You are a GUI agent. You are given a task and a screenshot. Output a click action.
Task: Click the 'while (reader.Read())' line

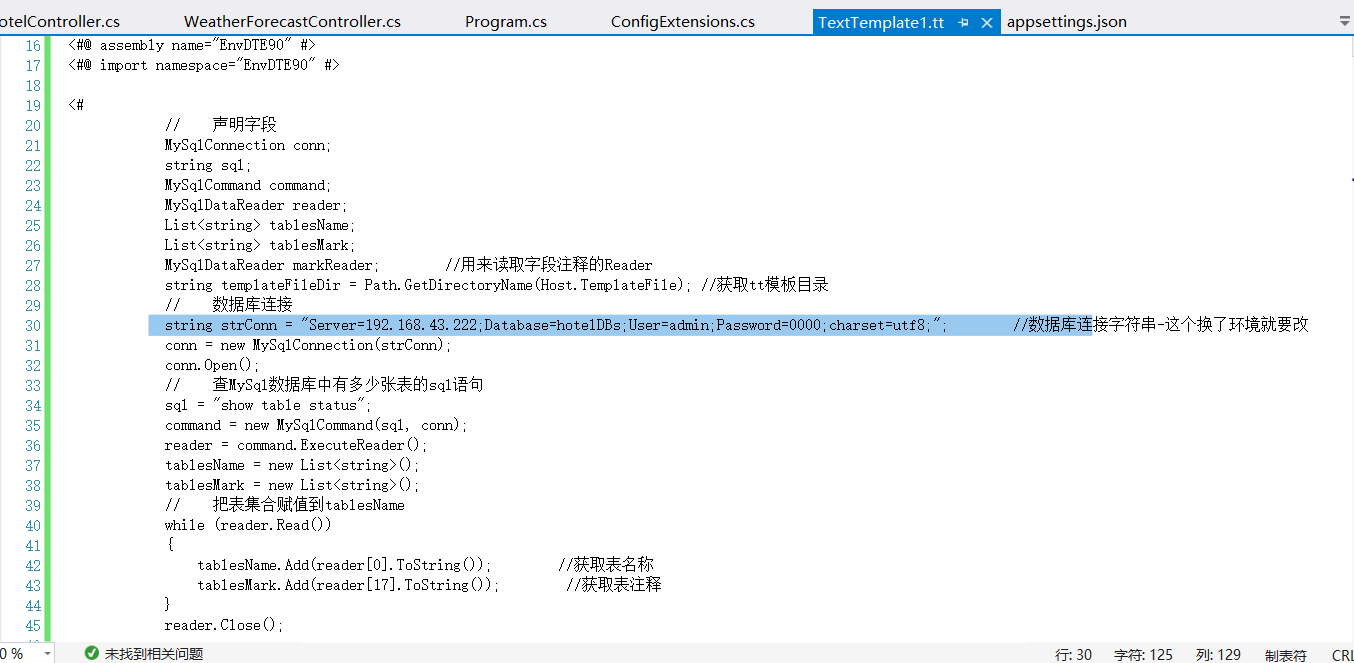tap(248, 525)
